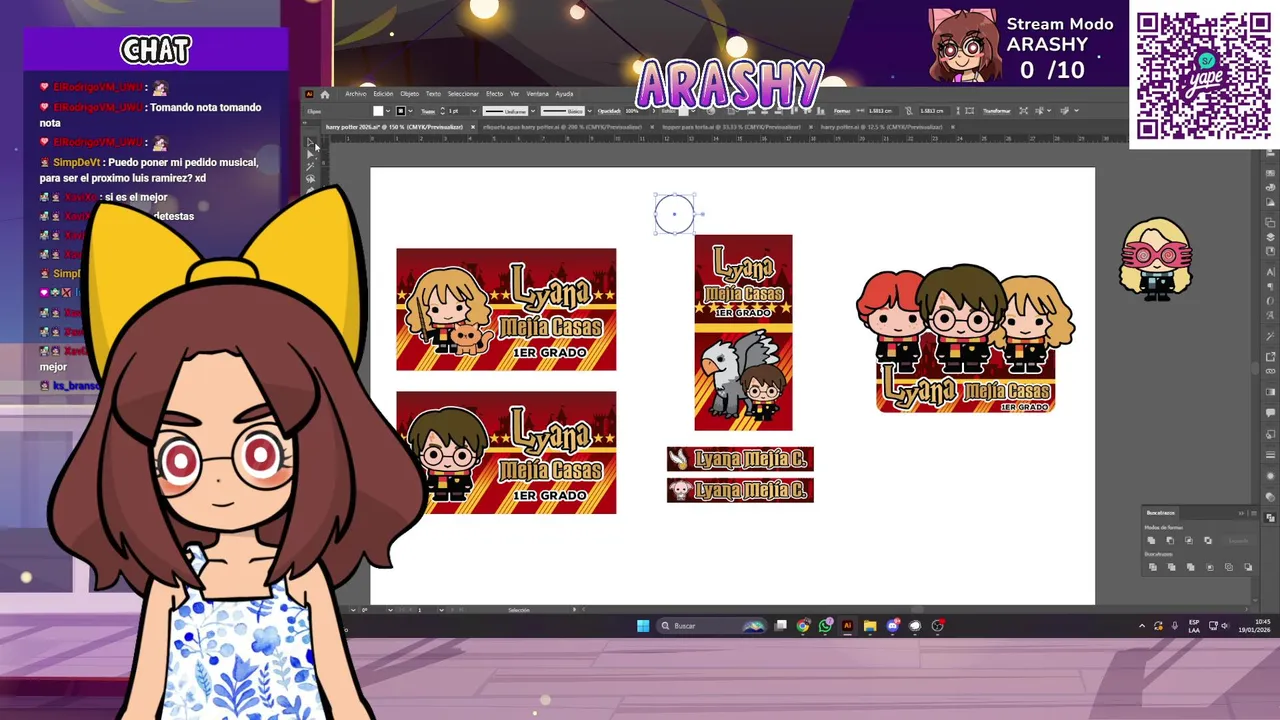Image resolution: width=1280 pixels, height=720 pixels.
Task: Open File Explorer from the taskbar
Action: [870, 626]
